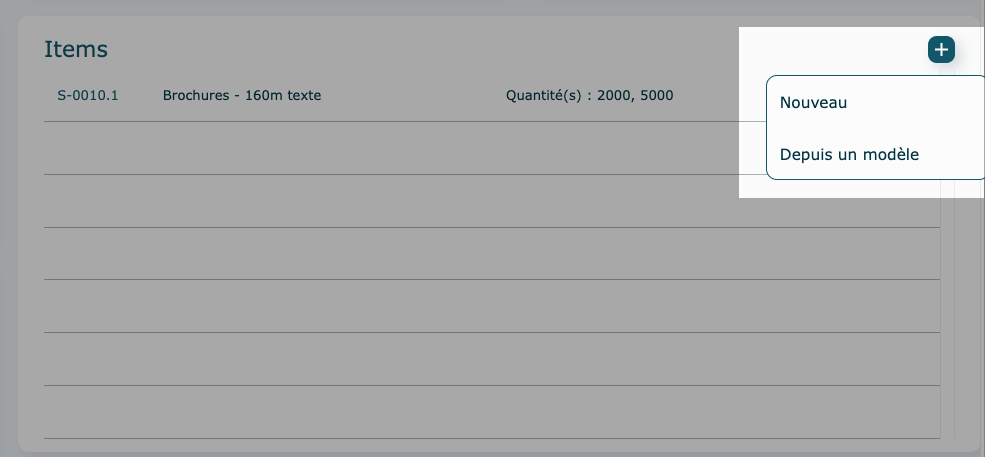Click the plus icon to add item

tap(941, 49)
